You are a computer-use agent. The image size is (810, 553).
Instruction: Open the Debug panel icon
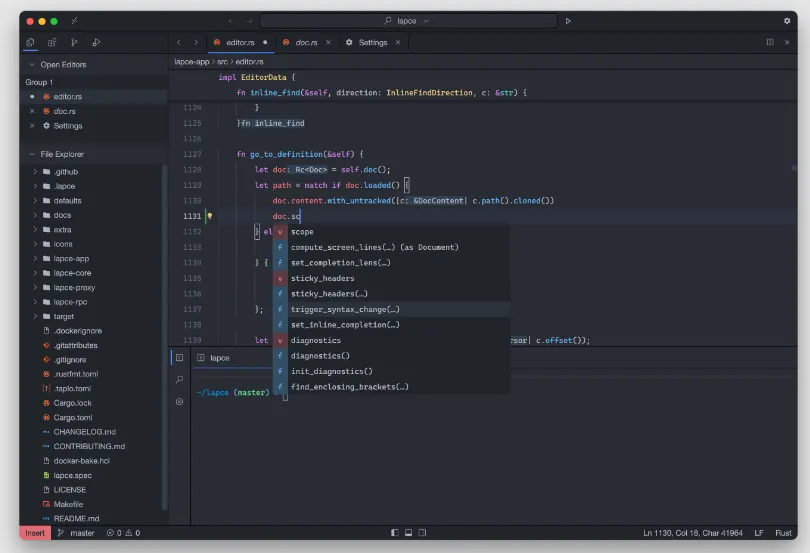pyautogui.click(x=96, y=42)
